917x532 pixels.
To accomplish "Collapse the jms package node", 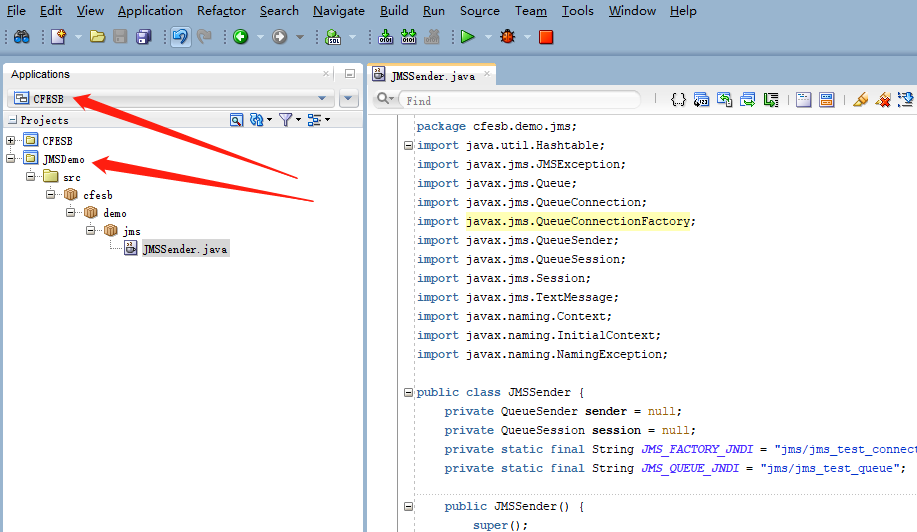I will click(x=90, y=230).
